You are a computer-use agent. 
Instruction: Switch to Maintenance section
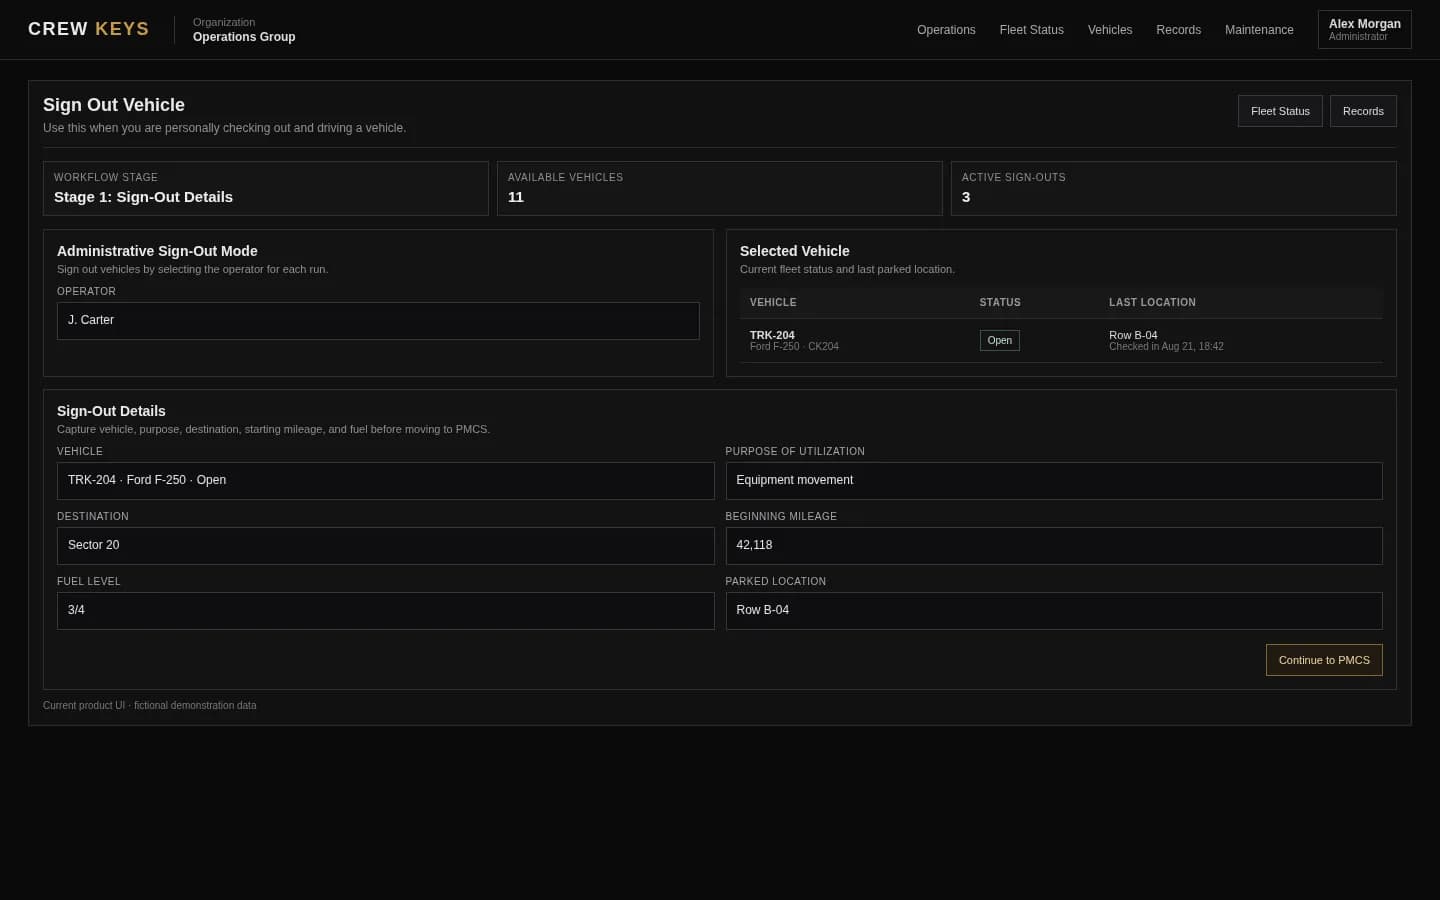tap(1259, 30)
